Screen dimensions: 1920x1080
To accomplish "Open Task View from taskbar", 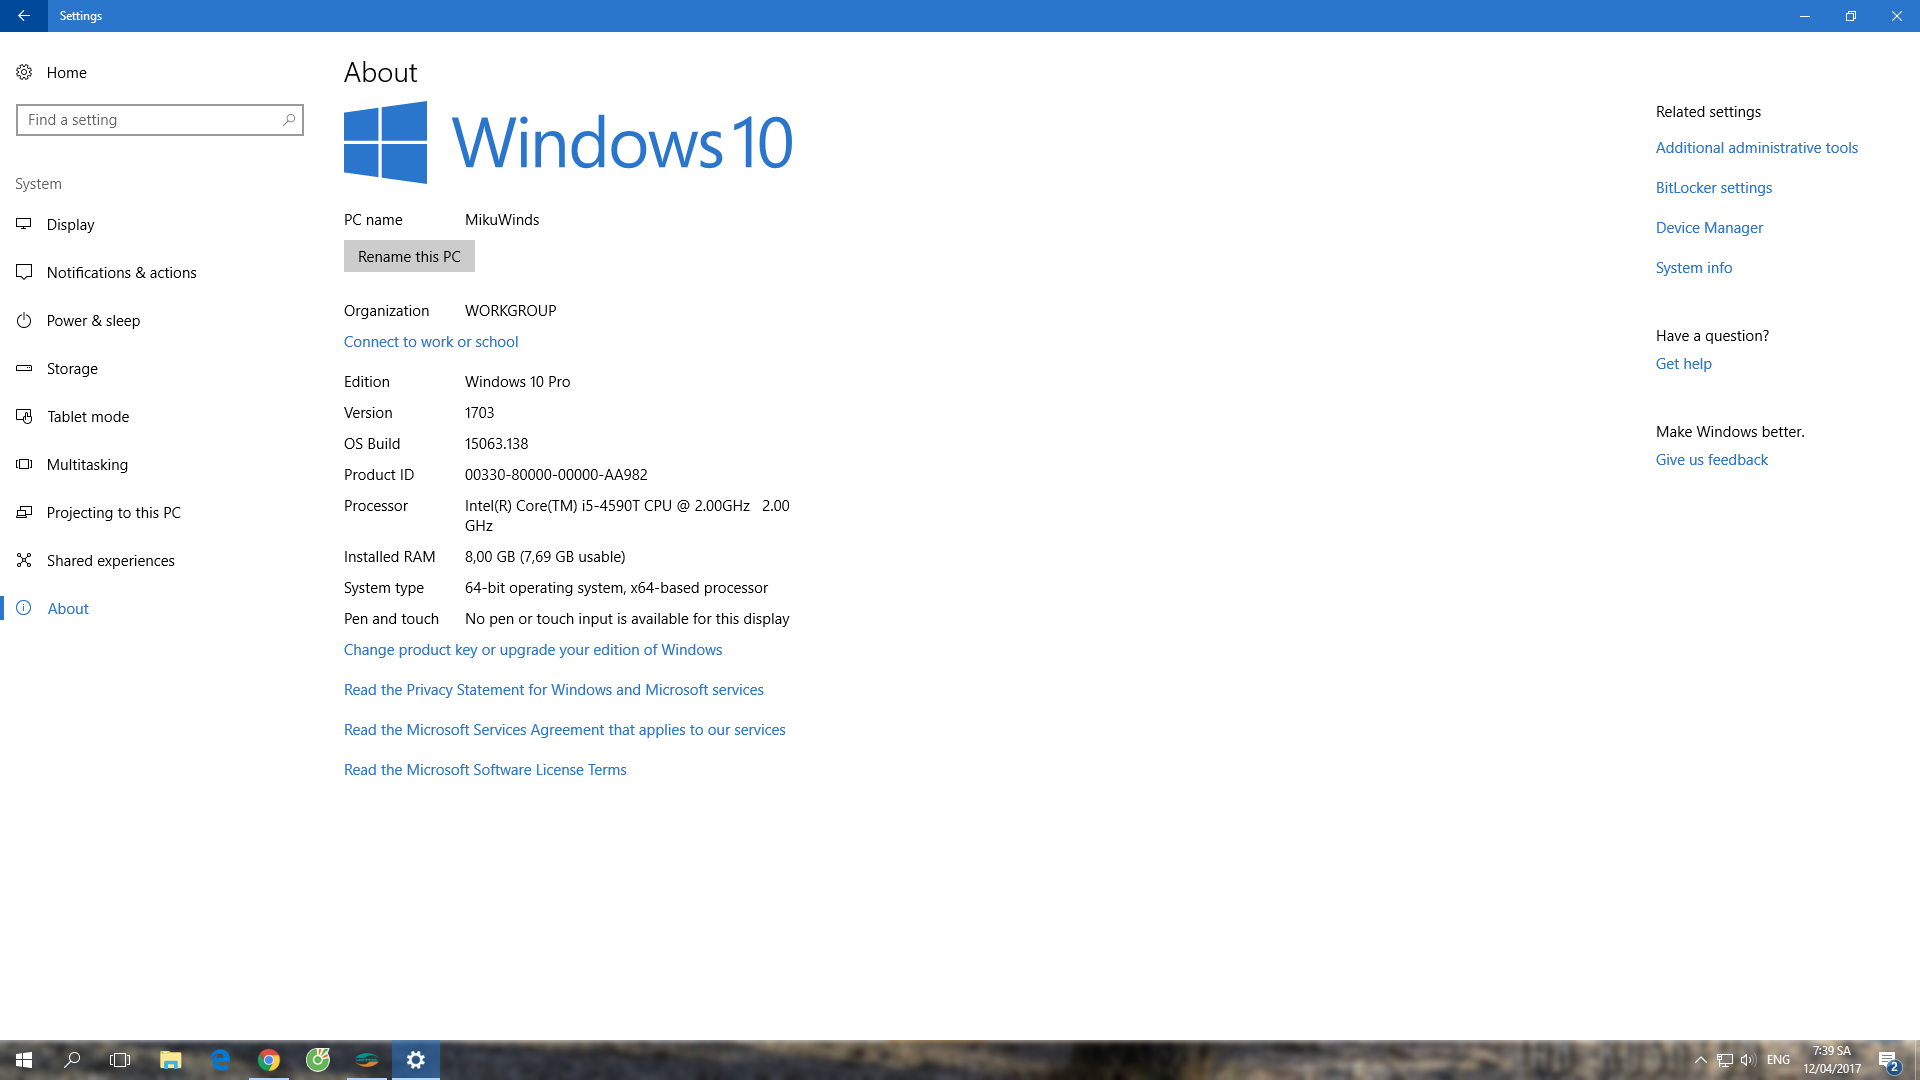I will coord(120,1060).
